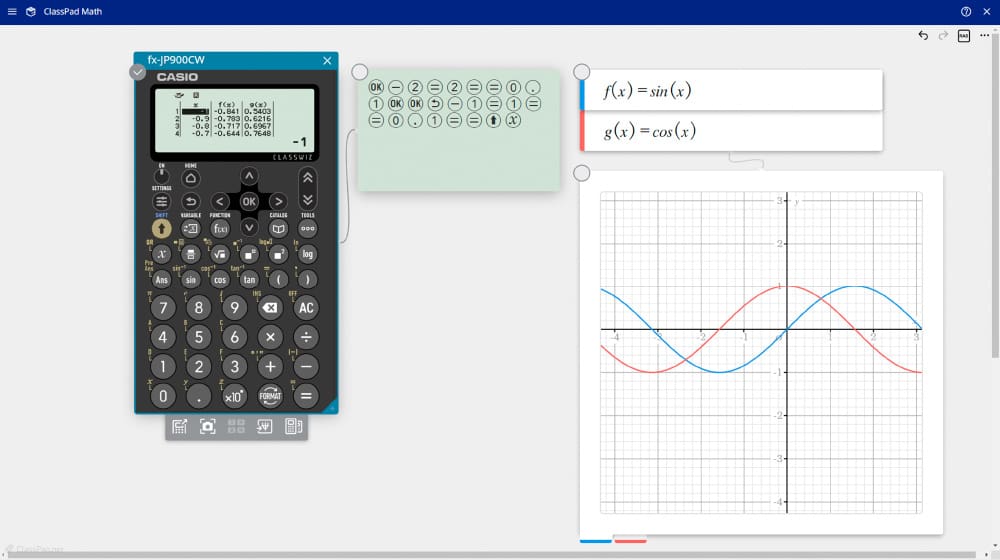Viewport: 1000px width, 560px height.
Task: Tap the calculator x variable key
Action: pyautogui.click(x=161, y=254)
